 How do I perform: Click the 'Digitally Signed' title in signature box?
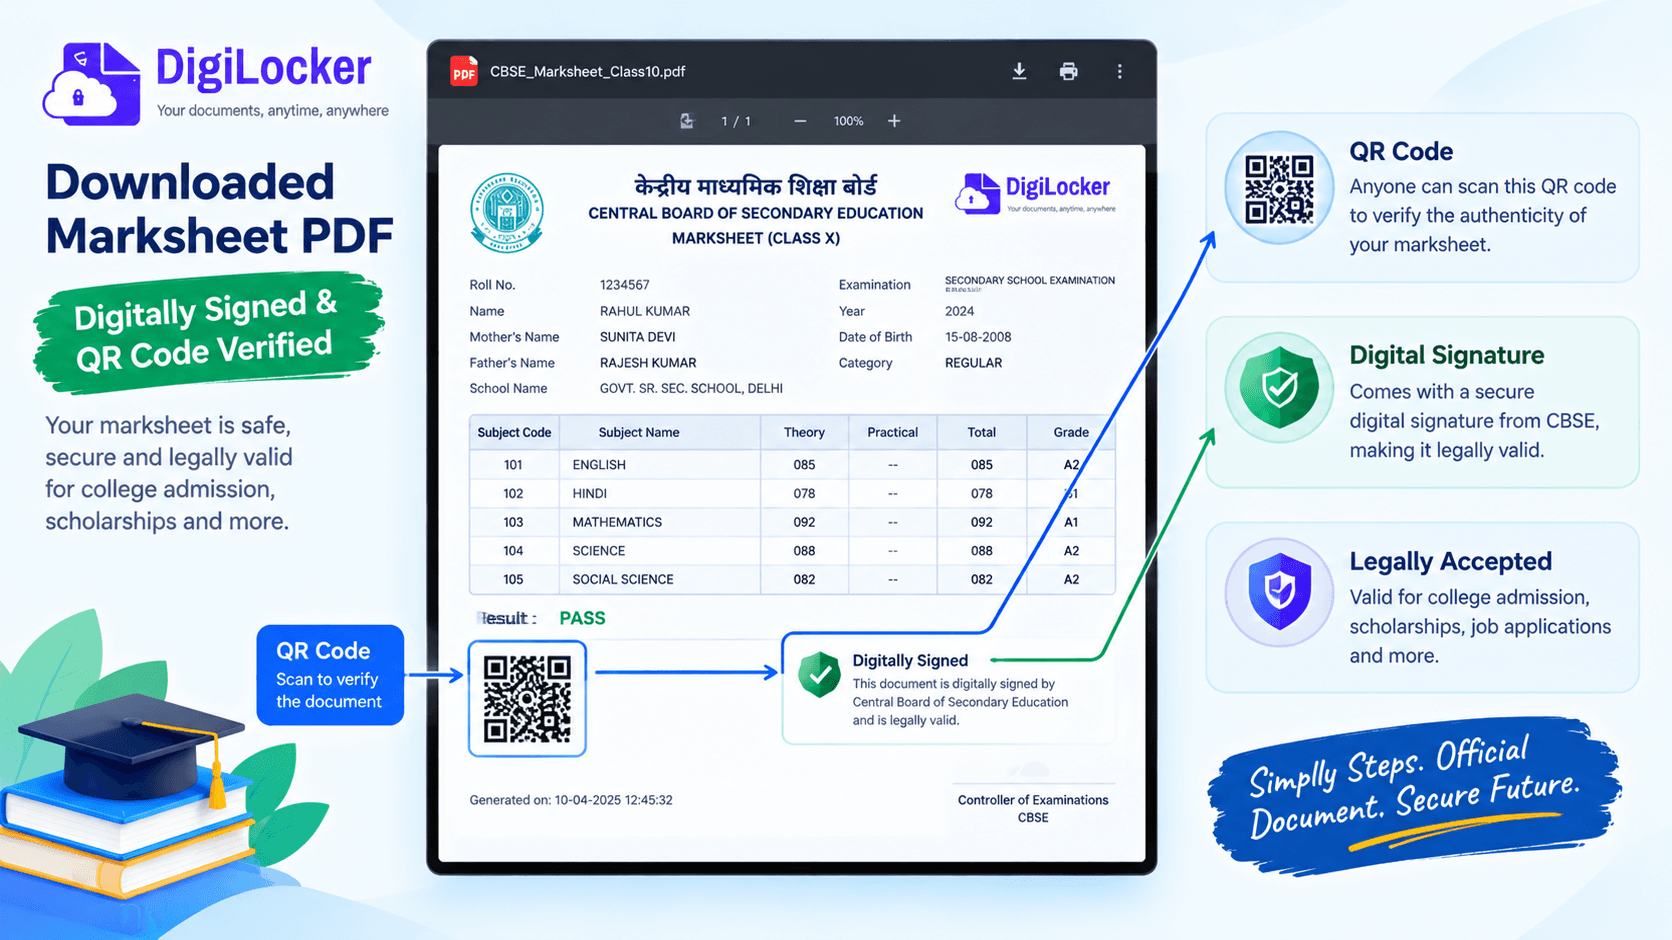(x=910, y=660)
